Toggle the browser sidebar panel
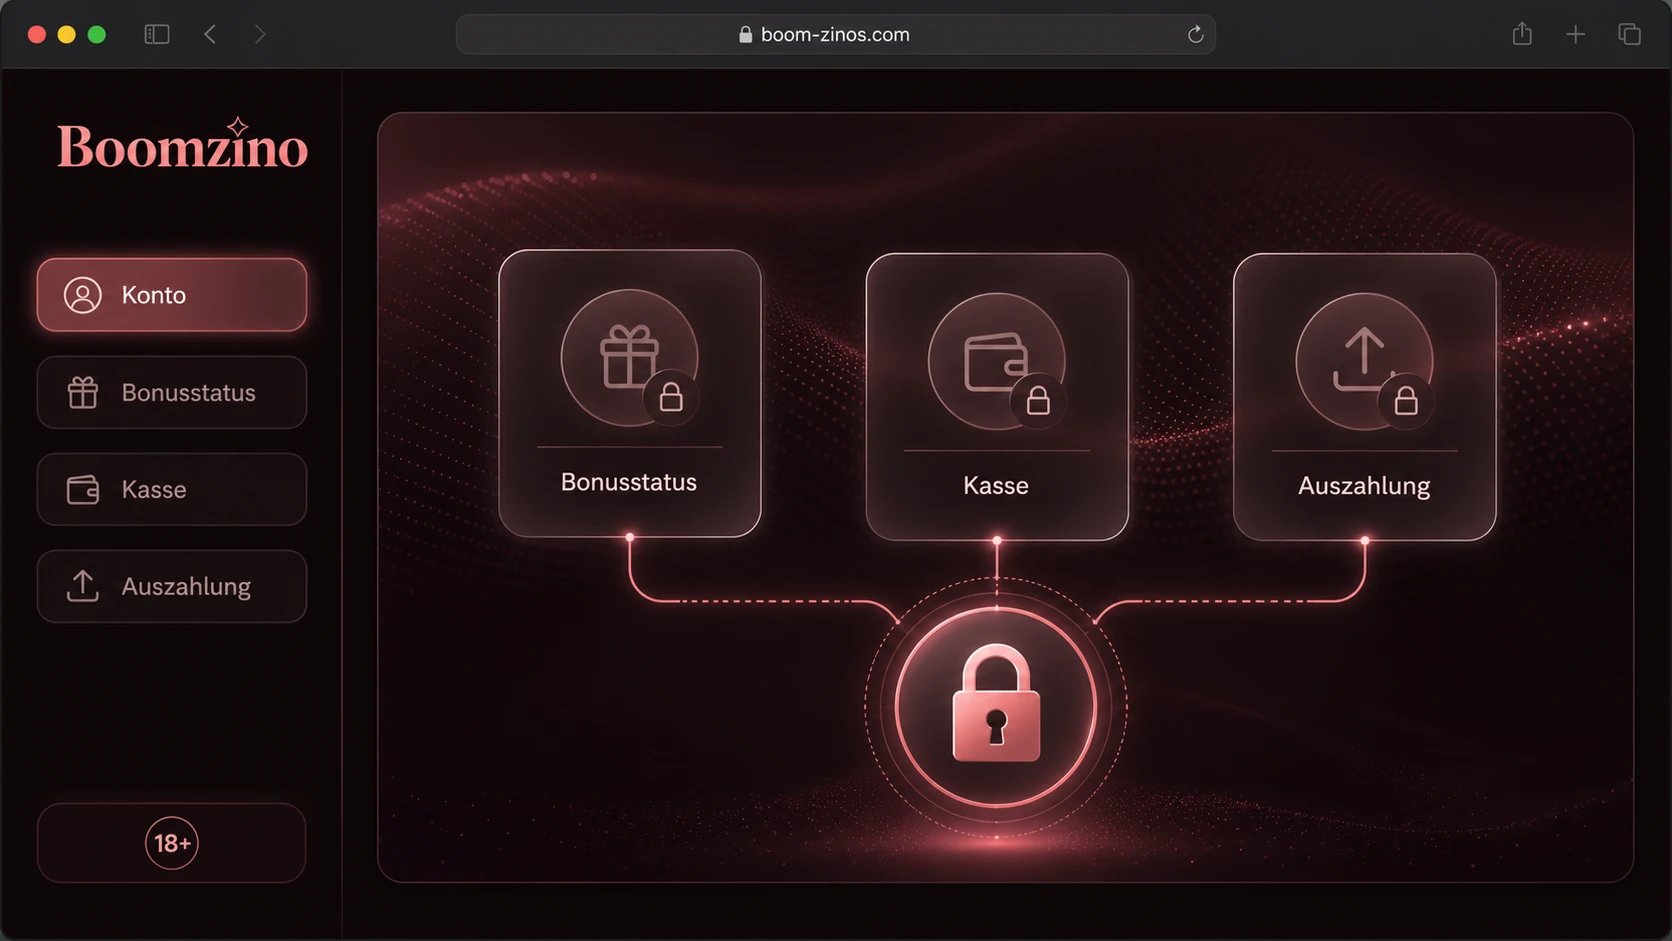 pos(157,34)
